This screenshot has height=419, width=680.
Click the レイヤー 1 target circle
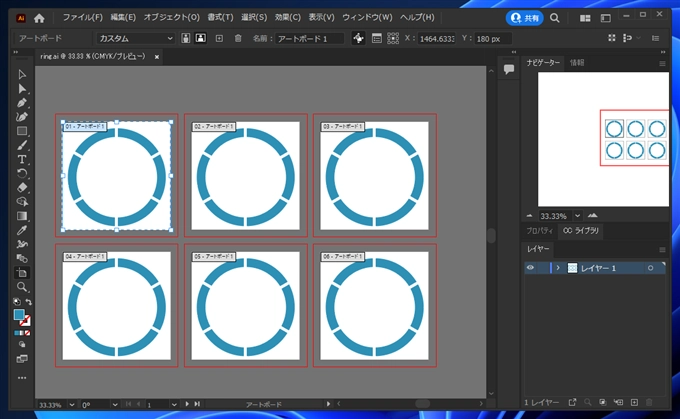(651, 268)
